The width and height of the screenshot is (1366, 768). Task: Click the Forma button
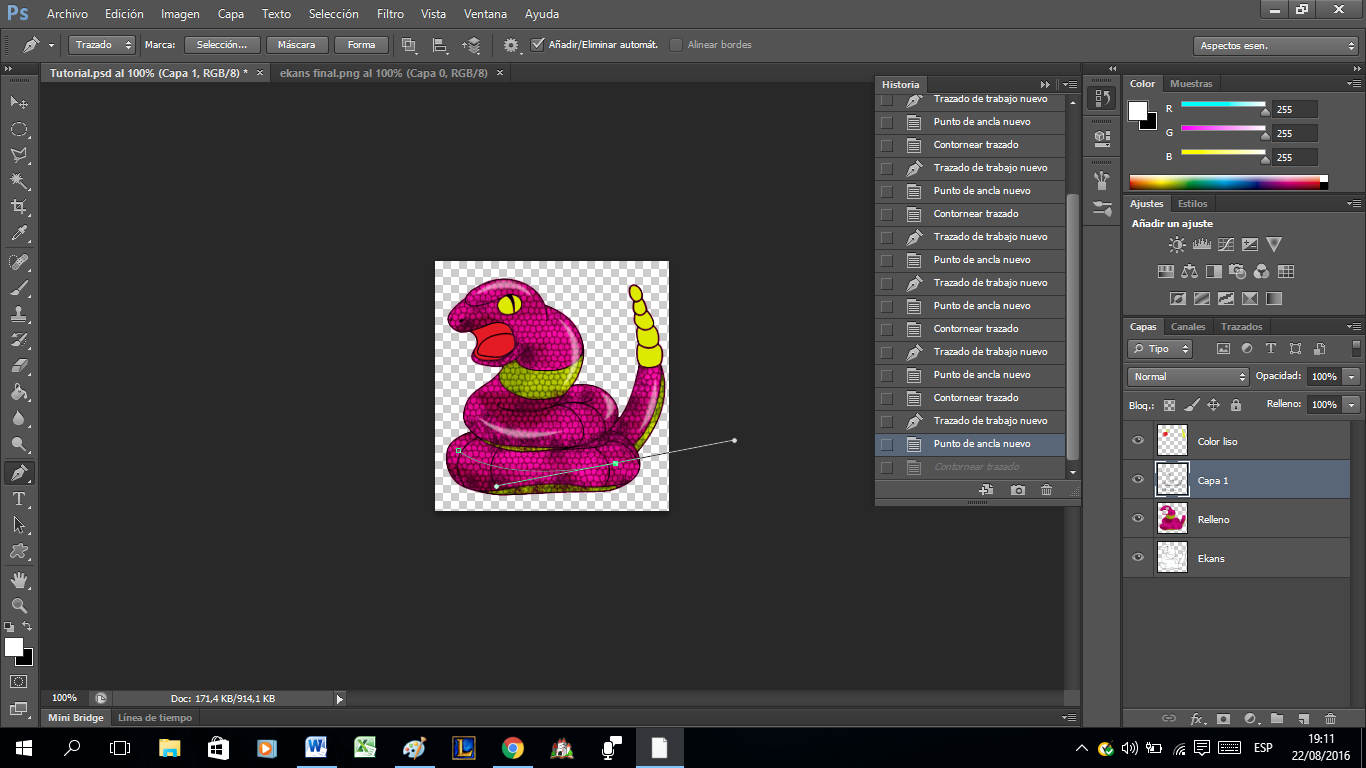pos(361,45)
